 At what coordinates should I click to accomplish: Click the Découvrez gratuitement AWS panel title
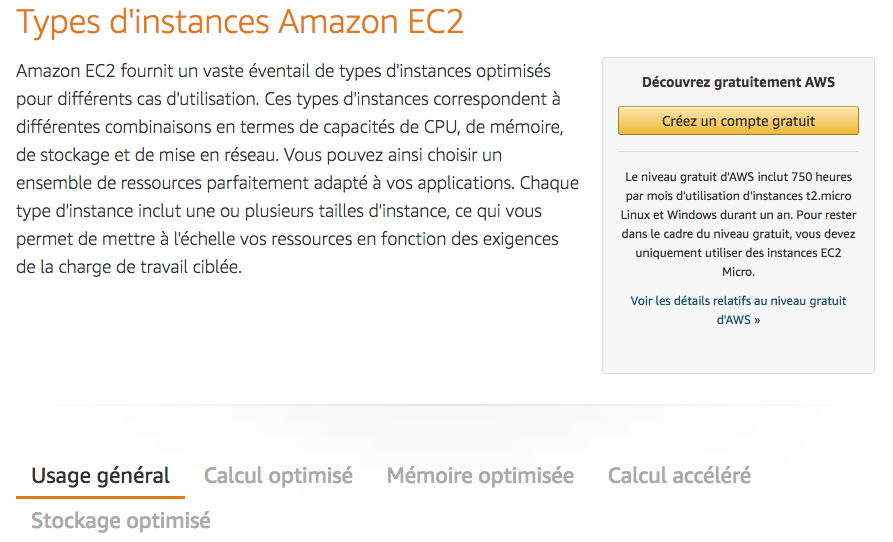[x=738, y=82]
